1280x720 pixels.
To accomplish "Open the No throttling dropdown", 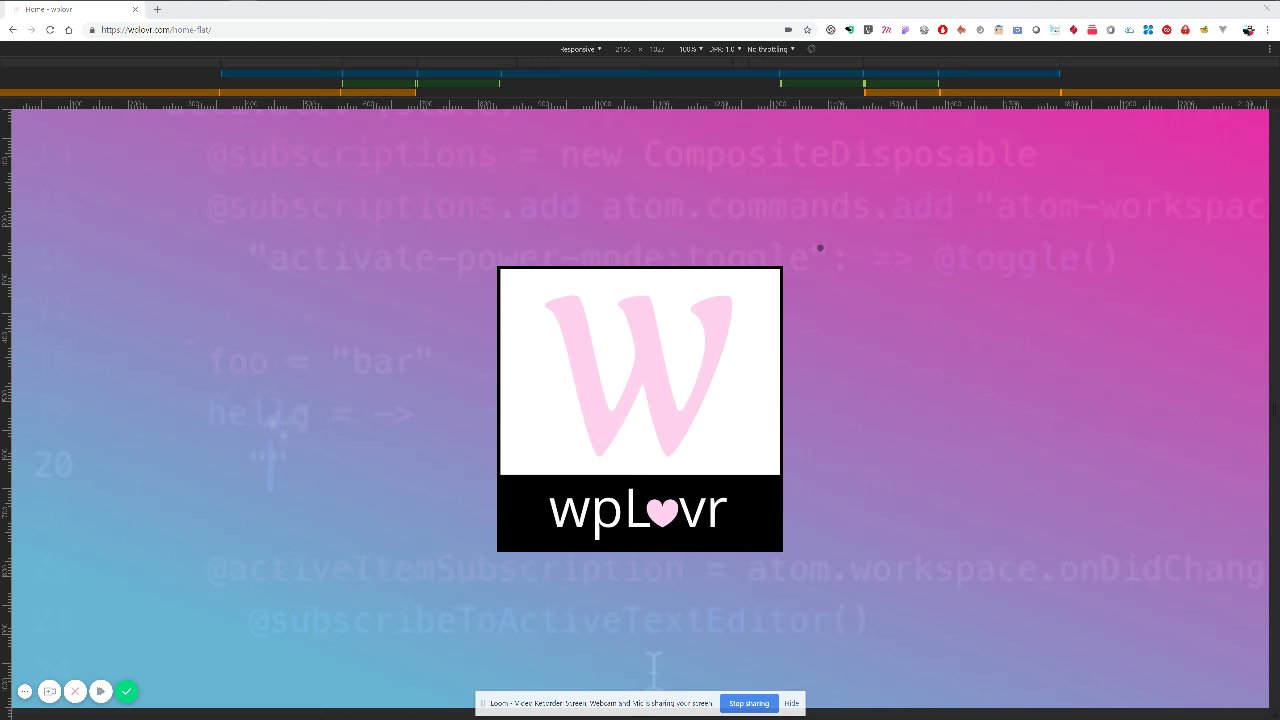I will coord(771,49).
